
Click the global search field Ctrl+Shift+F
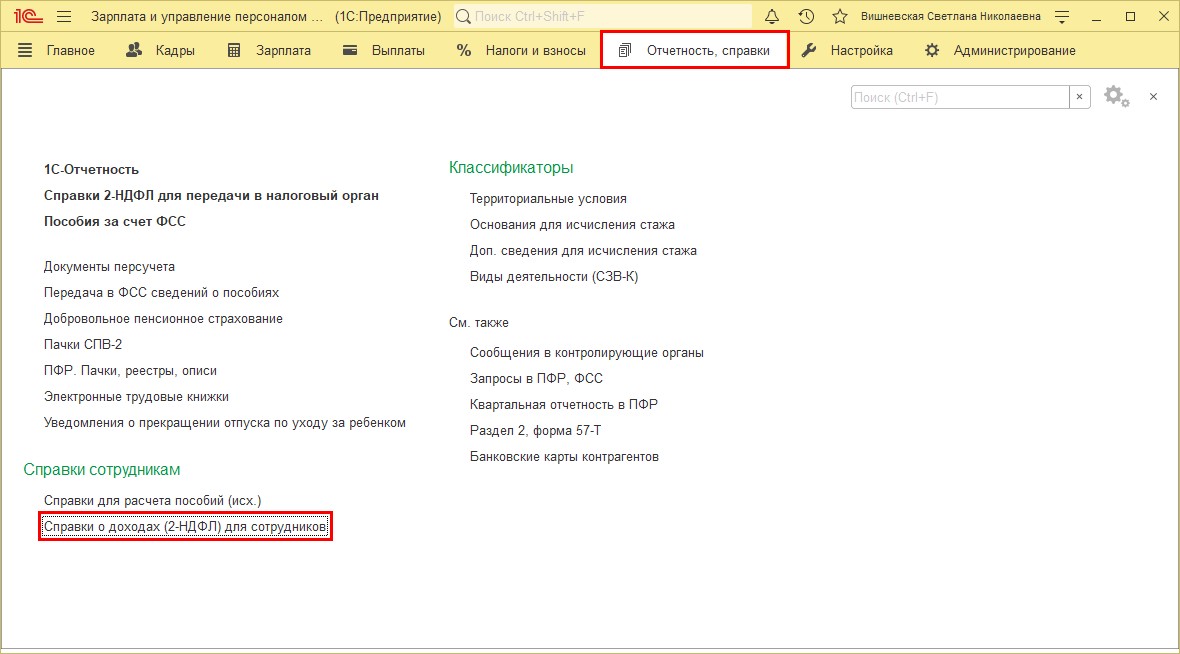603,16
